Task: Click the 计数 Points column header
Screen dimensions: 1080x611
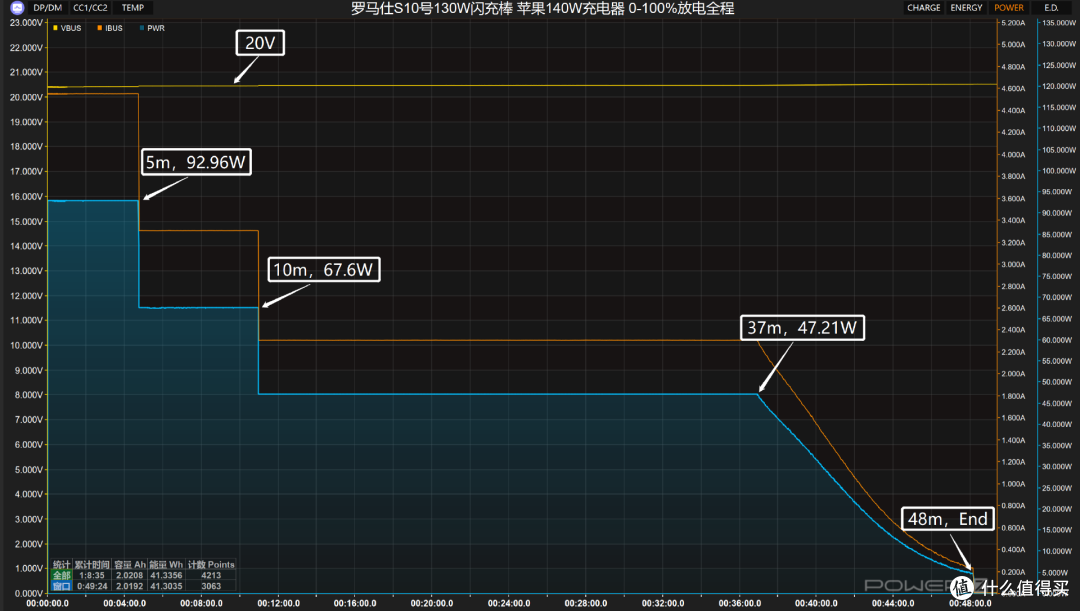Action: pos(211,564)
